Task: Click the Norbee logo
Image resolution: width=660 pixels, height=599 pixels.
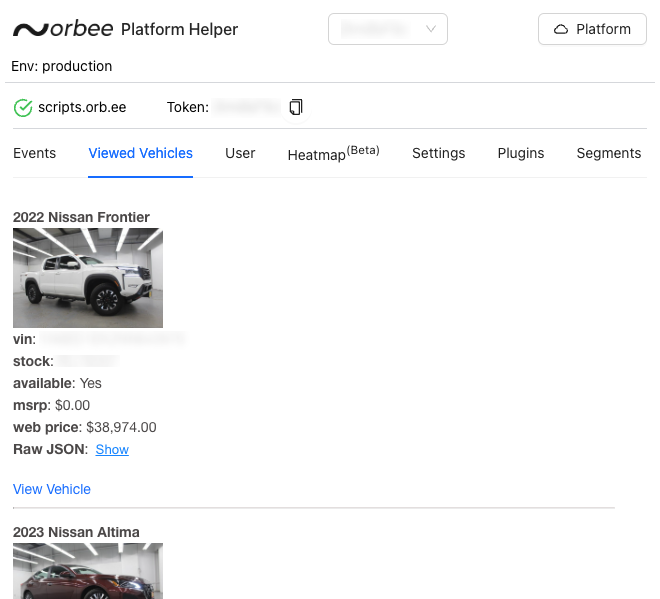Action: pyautogui.click(x=63, y=29)
